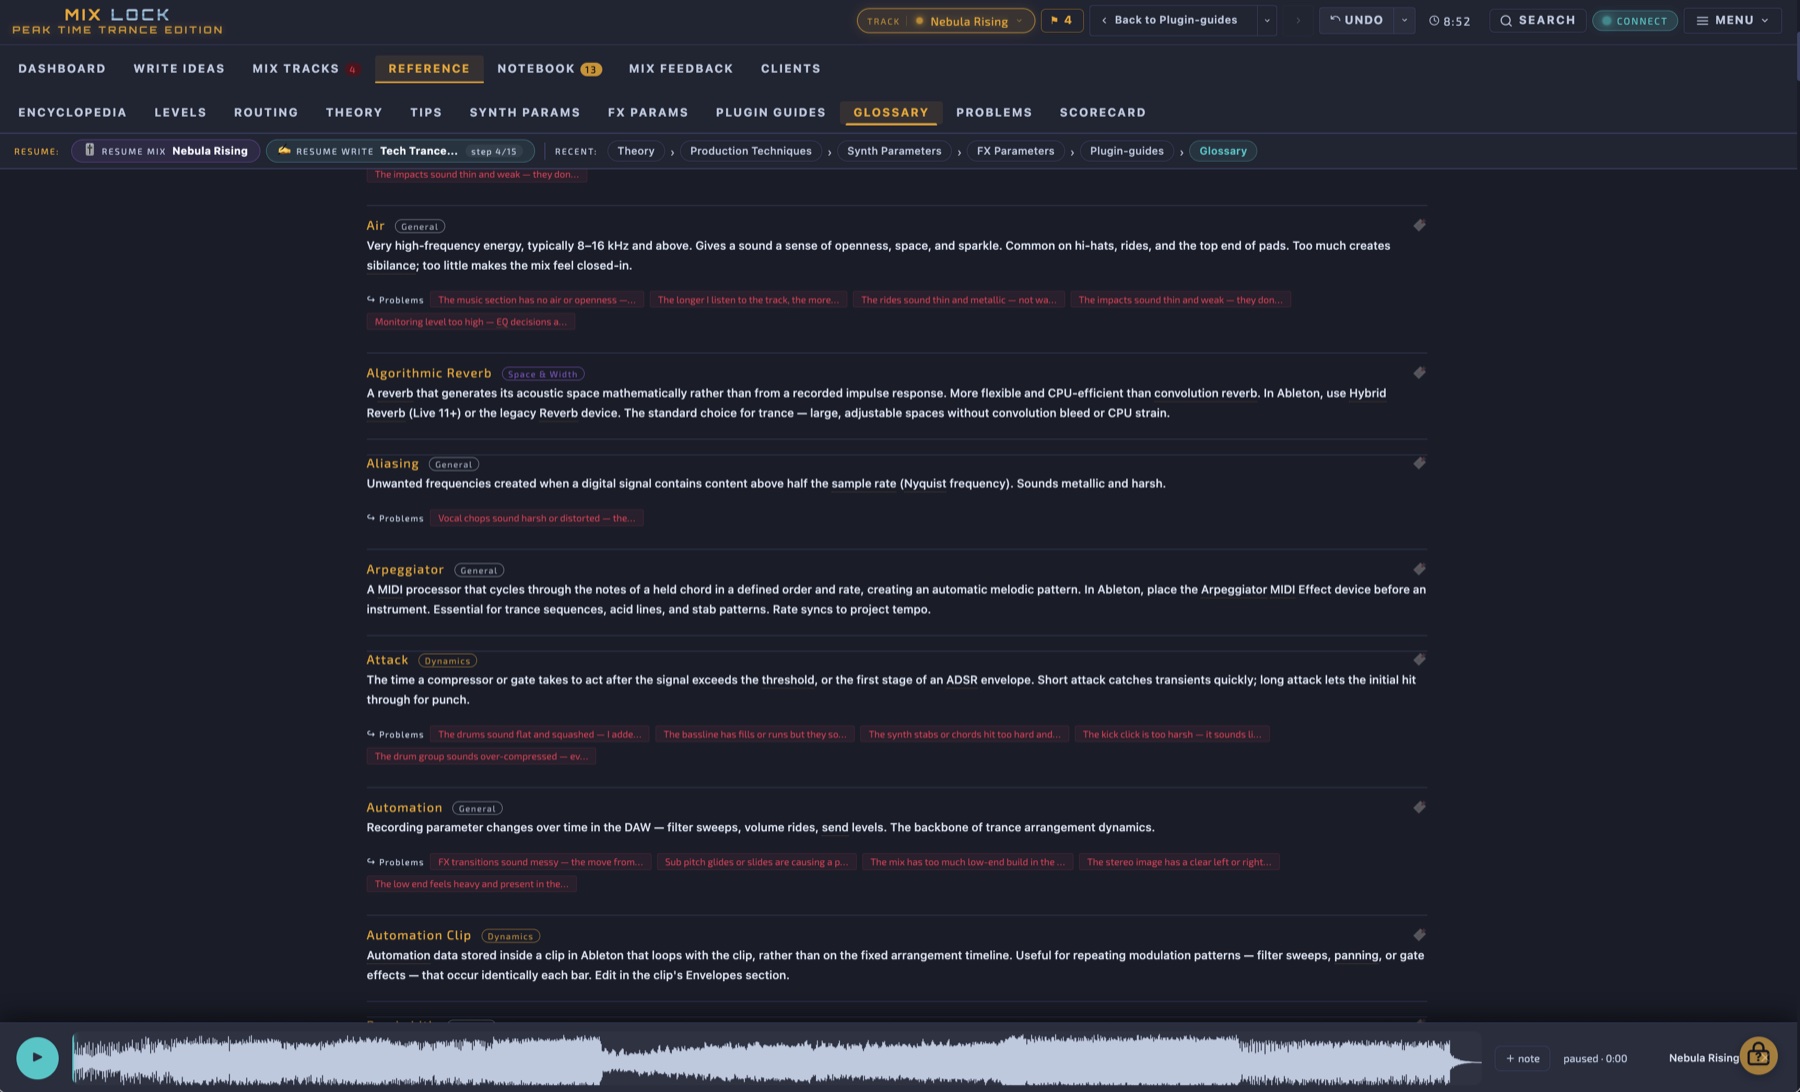Open the Notebook tab

[549, 69]
